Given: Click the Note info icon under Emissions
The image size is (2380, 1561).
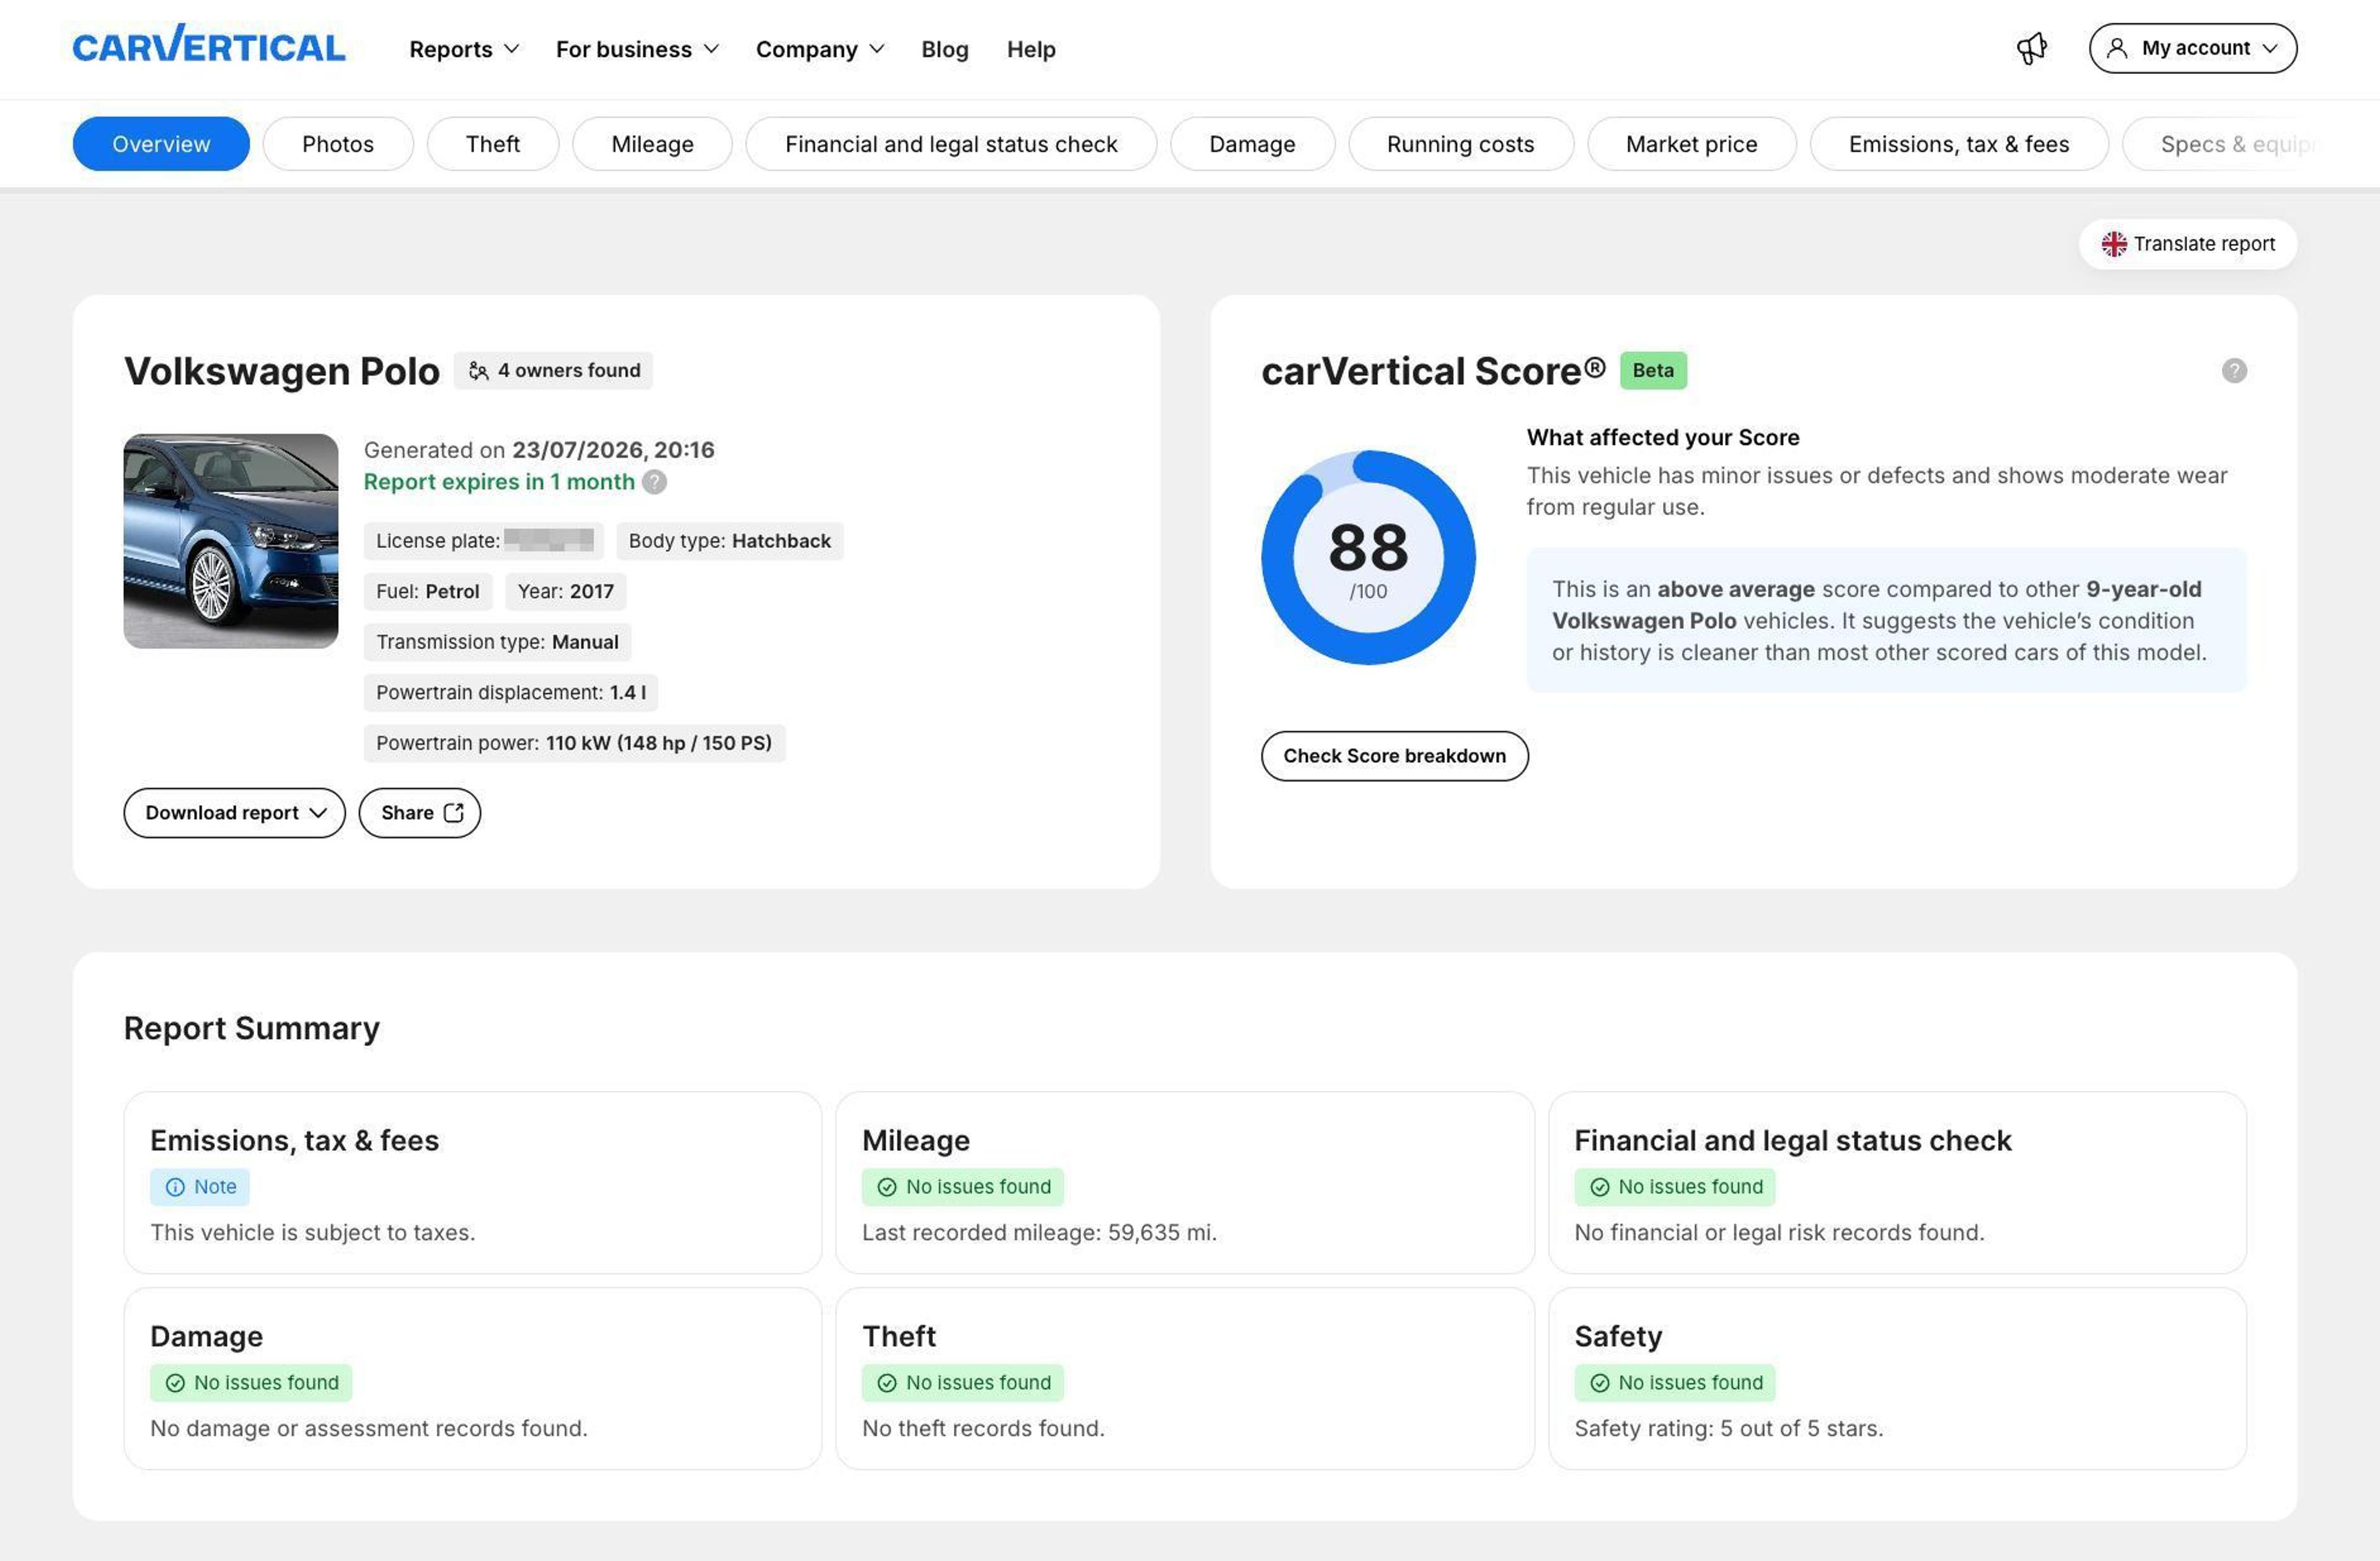Looking at the screenshot, I should click(x=175, y=1187).
